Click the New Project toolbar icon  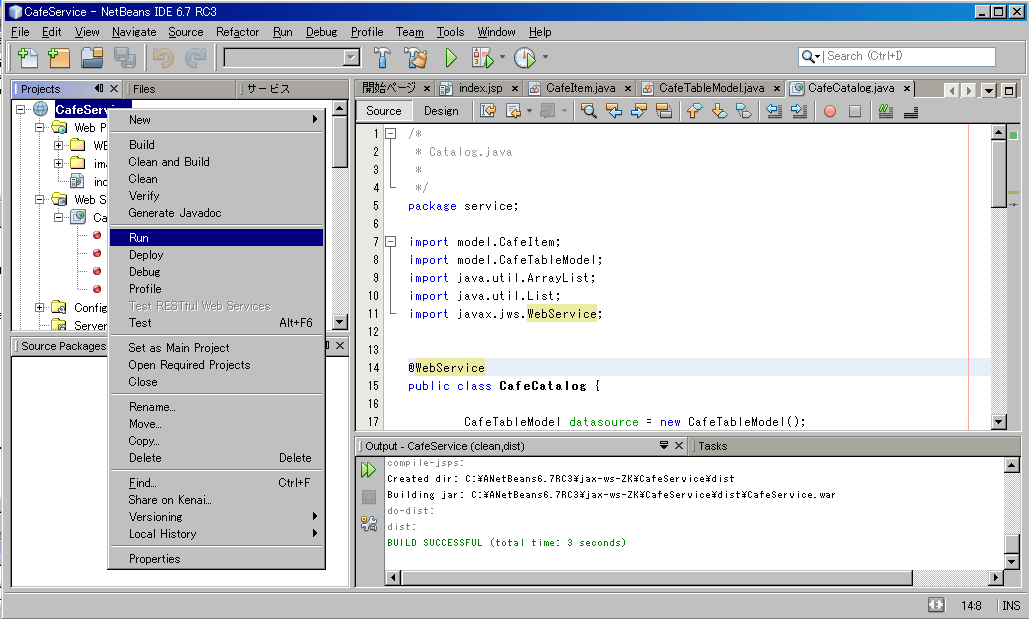[x=58, y=58]
